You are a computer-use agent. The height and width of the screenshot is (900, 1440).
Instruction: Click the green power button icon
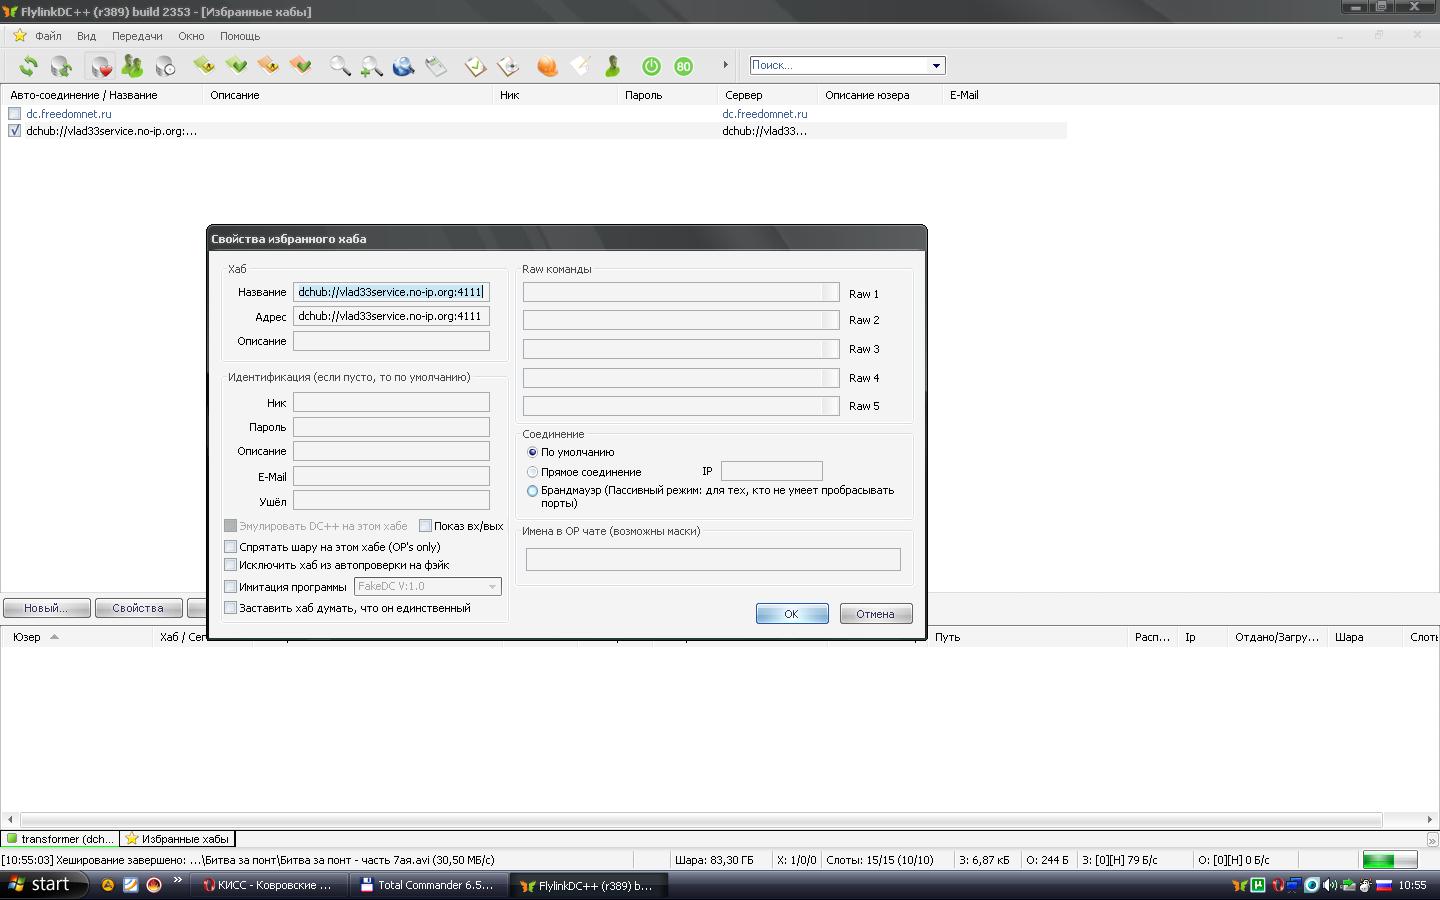tap(651, 66)
